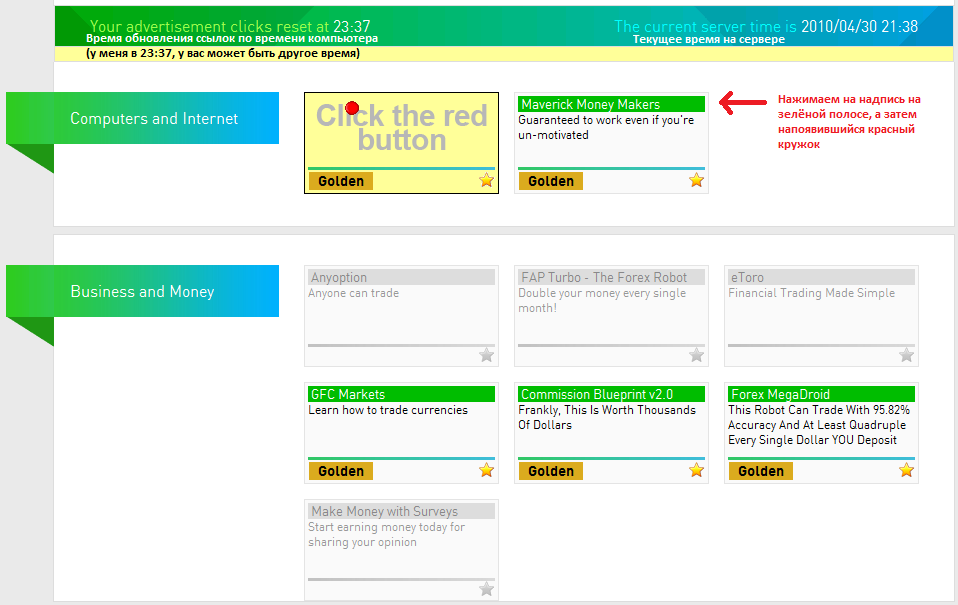This screenshot has width=958, height=605.
Task: Select the Business and Money category banner
Action: (x=142, y=292)
